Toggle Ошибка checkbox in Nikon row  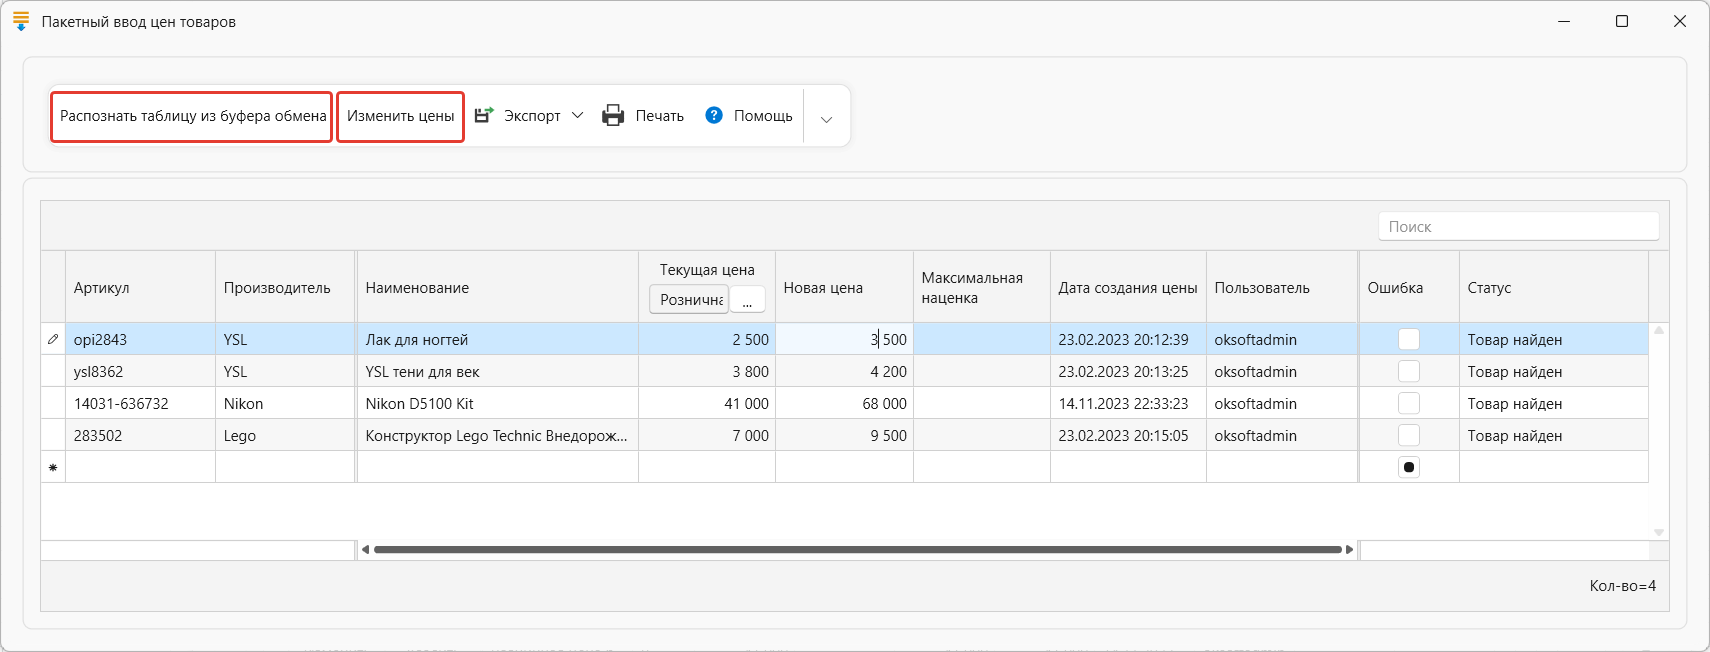point(1409,403)
